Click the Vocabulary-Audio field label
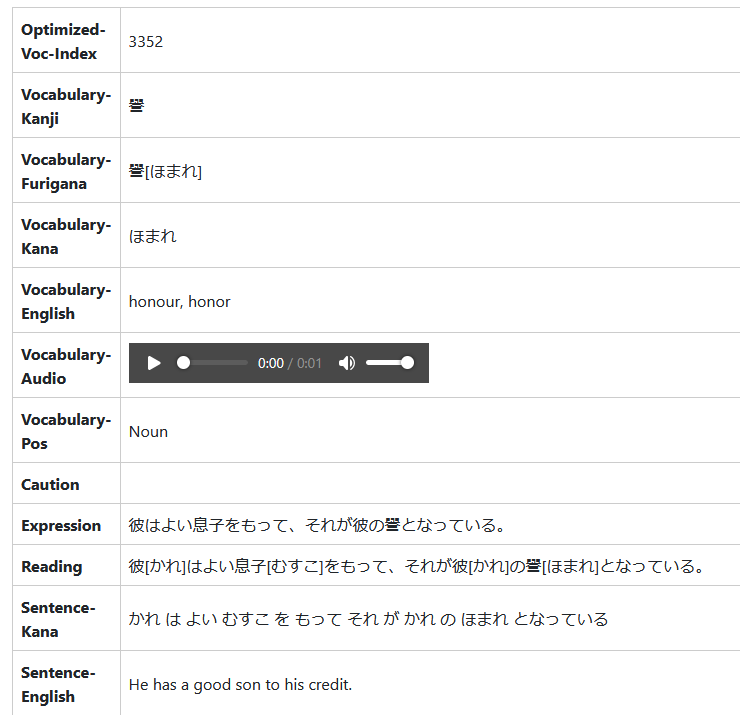Image resolution: width=740 pixels, height=715 pixels. [66, 366]
